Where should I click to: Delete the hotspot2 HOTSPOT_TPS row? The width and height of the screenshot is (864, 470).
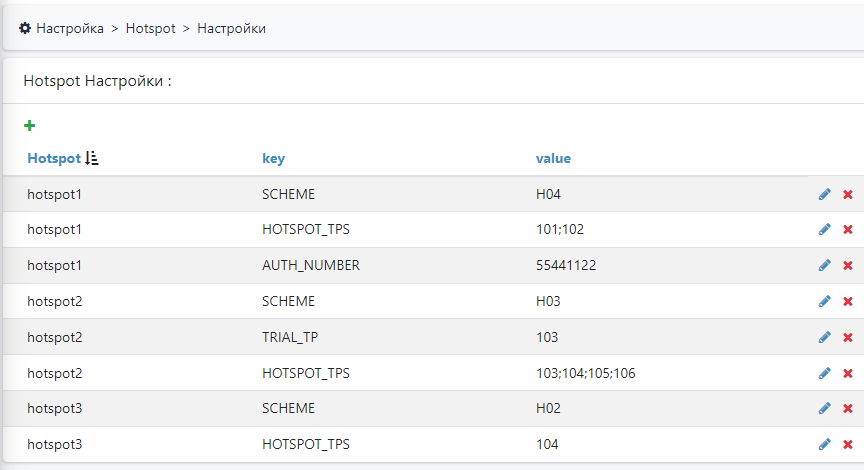(848, 373)
